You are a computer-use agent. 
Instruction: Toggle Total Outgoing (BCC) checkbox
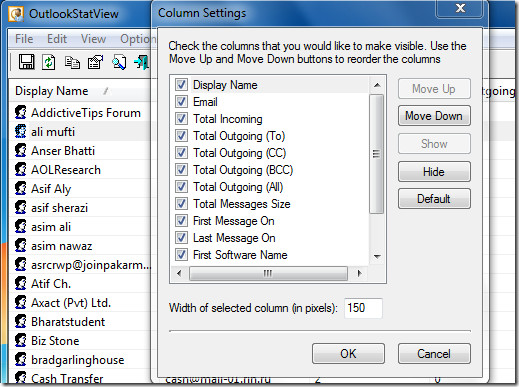tap(181, 169)
